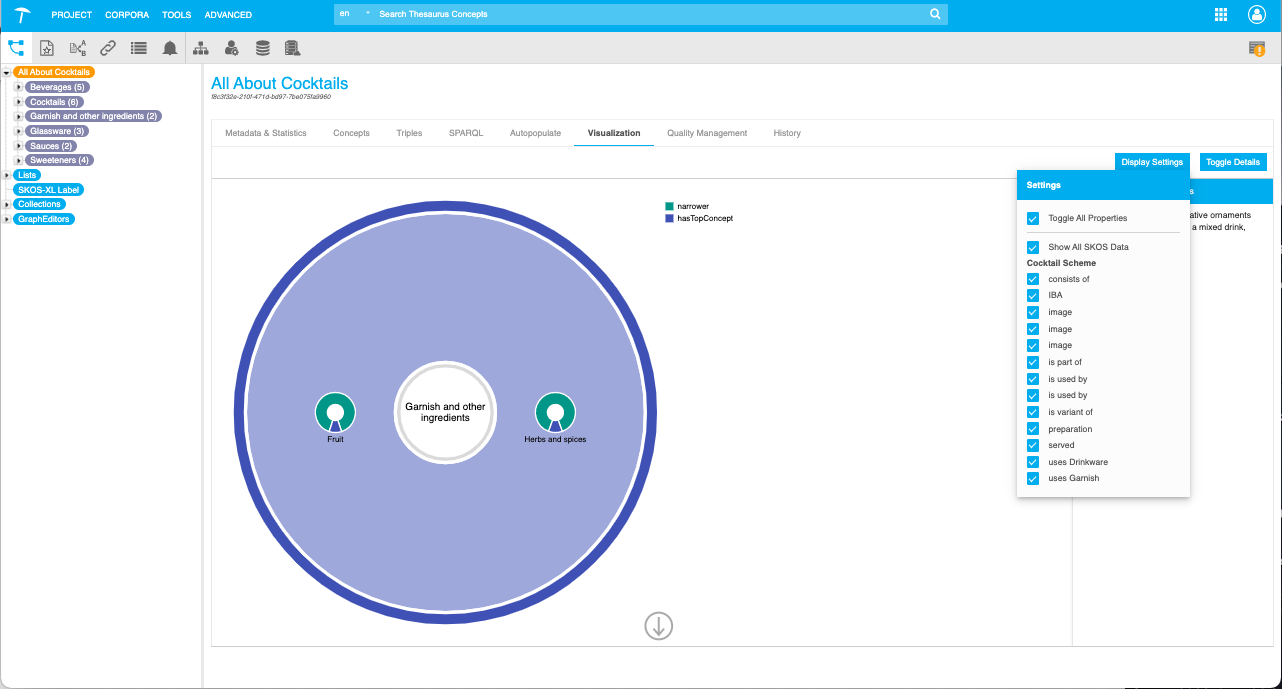The height and width of the screenshot is (689, 1282).
Task: Click the warning notes icon with exclamation
Action: 1257,49
